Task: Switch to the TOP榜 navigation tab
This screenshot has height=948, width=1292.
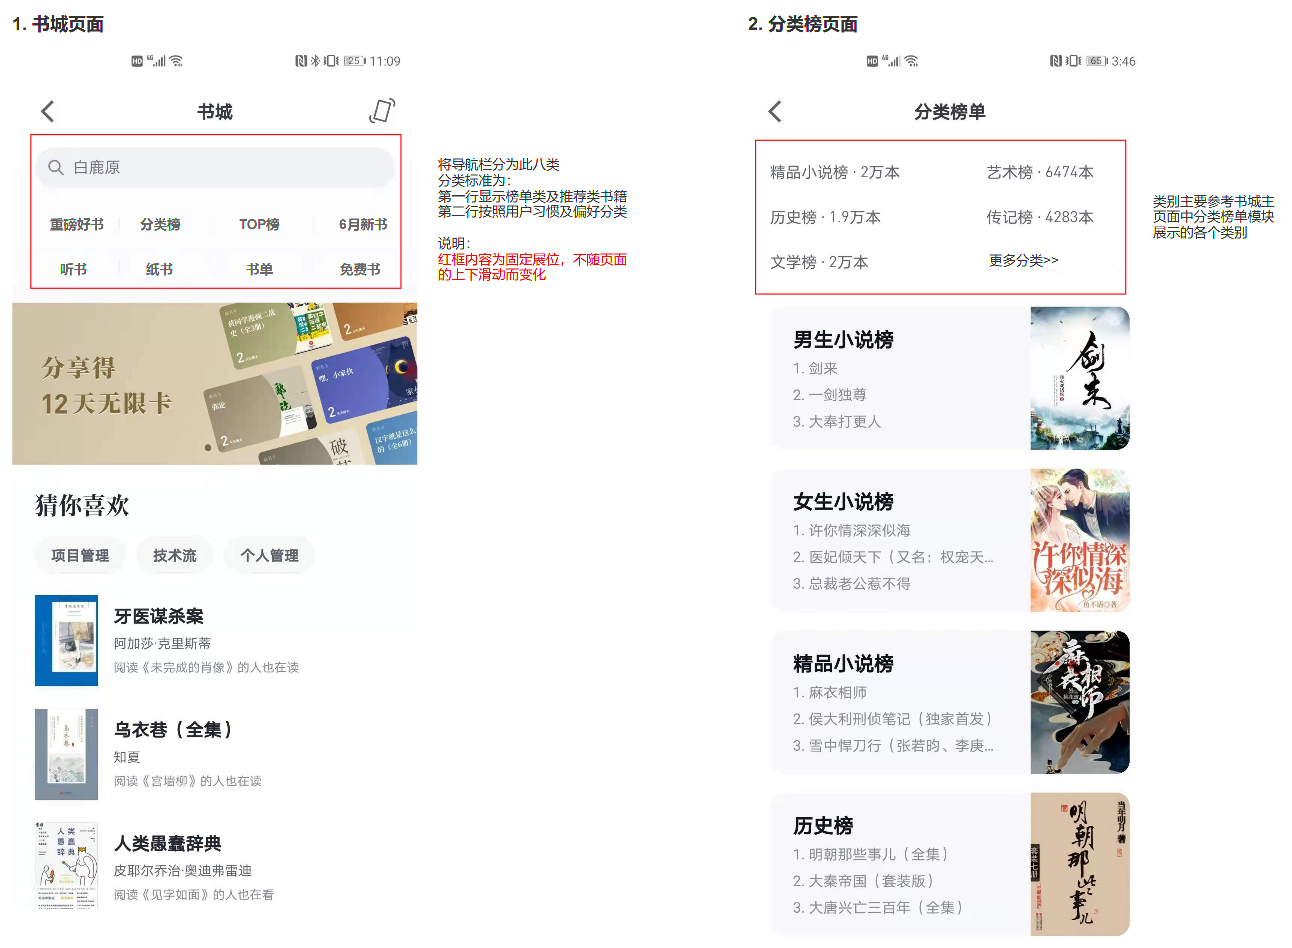Action: click(x=258, y=224)
